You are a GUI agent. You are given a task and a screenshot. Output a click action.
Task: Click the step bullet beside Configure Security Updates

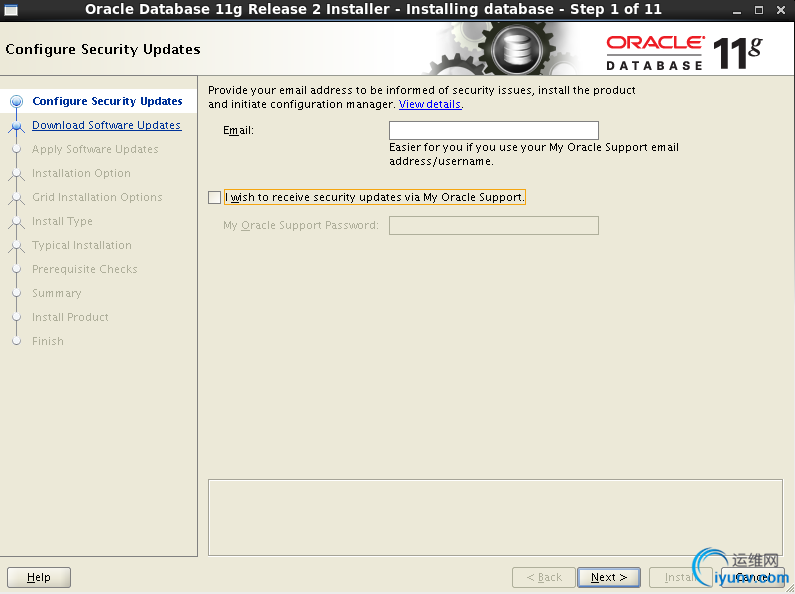16,101
